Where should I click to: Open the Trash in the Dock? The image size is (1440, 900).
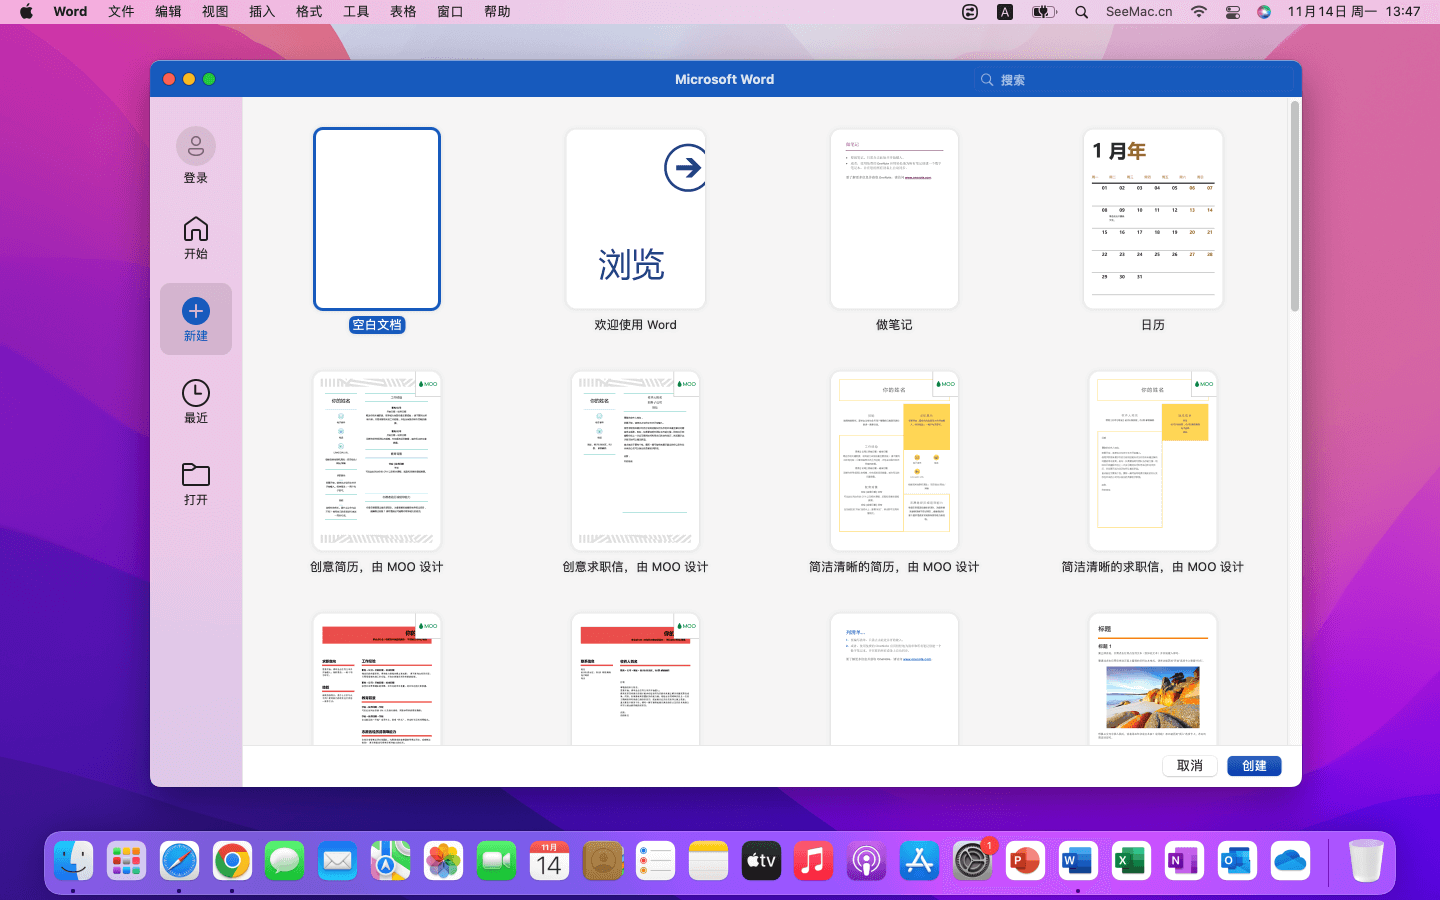tap(1366, 861)
